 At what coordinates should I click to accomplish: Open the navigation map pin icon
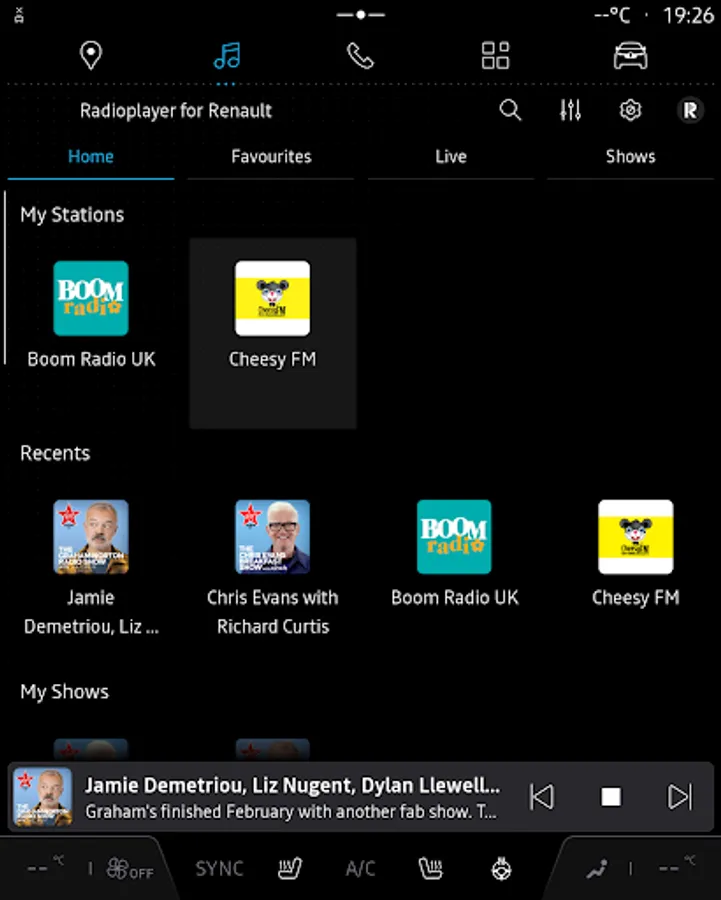(91, 56)
